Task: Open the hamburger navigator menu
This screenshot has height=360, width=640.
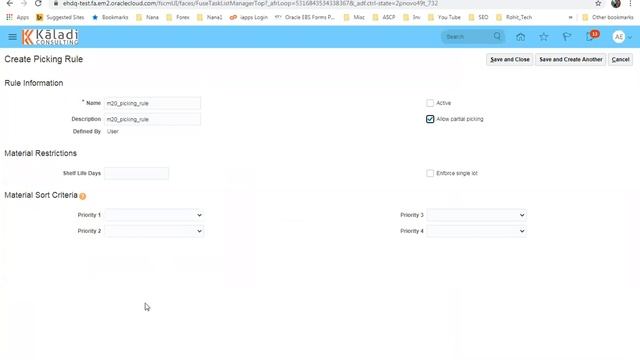Action: click(x=12, y=37)
